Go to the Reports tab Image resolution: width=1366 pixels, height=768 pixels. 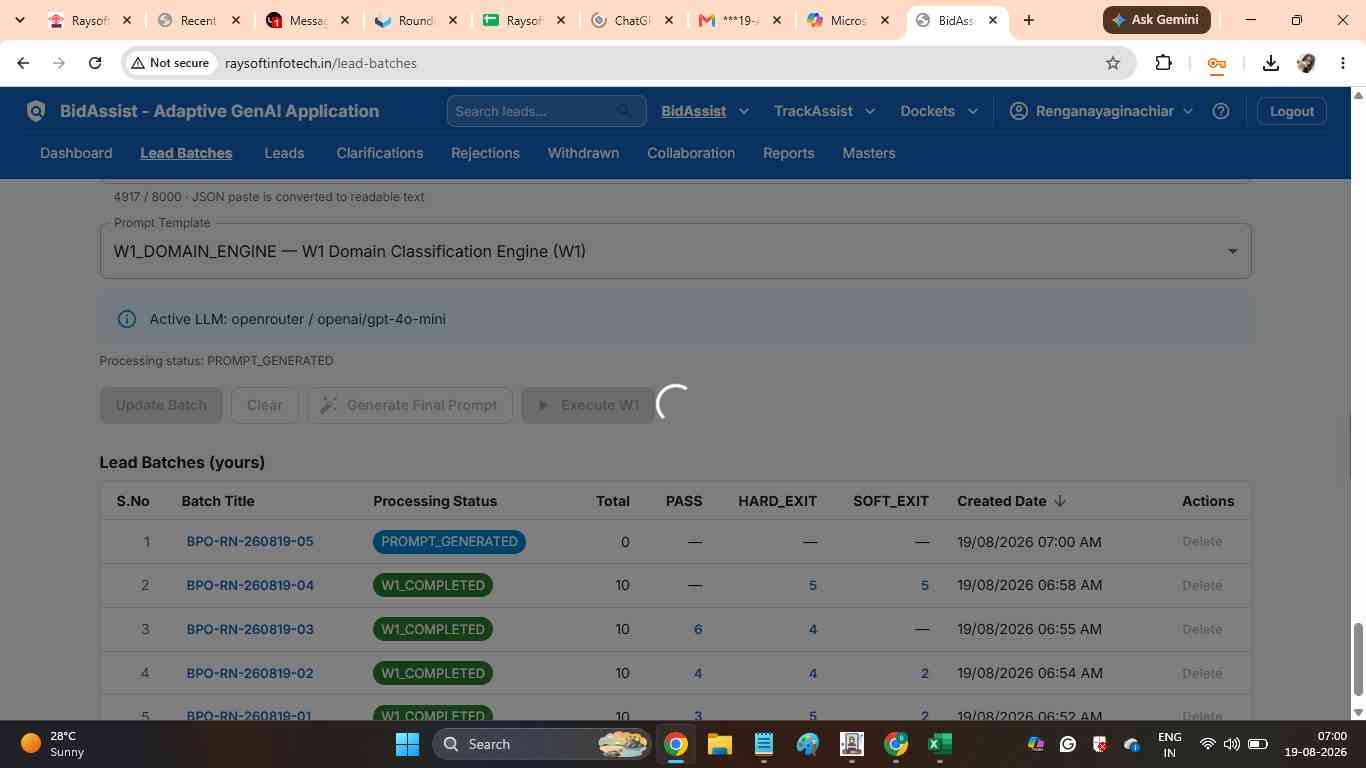point(788,153)
